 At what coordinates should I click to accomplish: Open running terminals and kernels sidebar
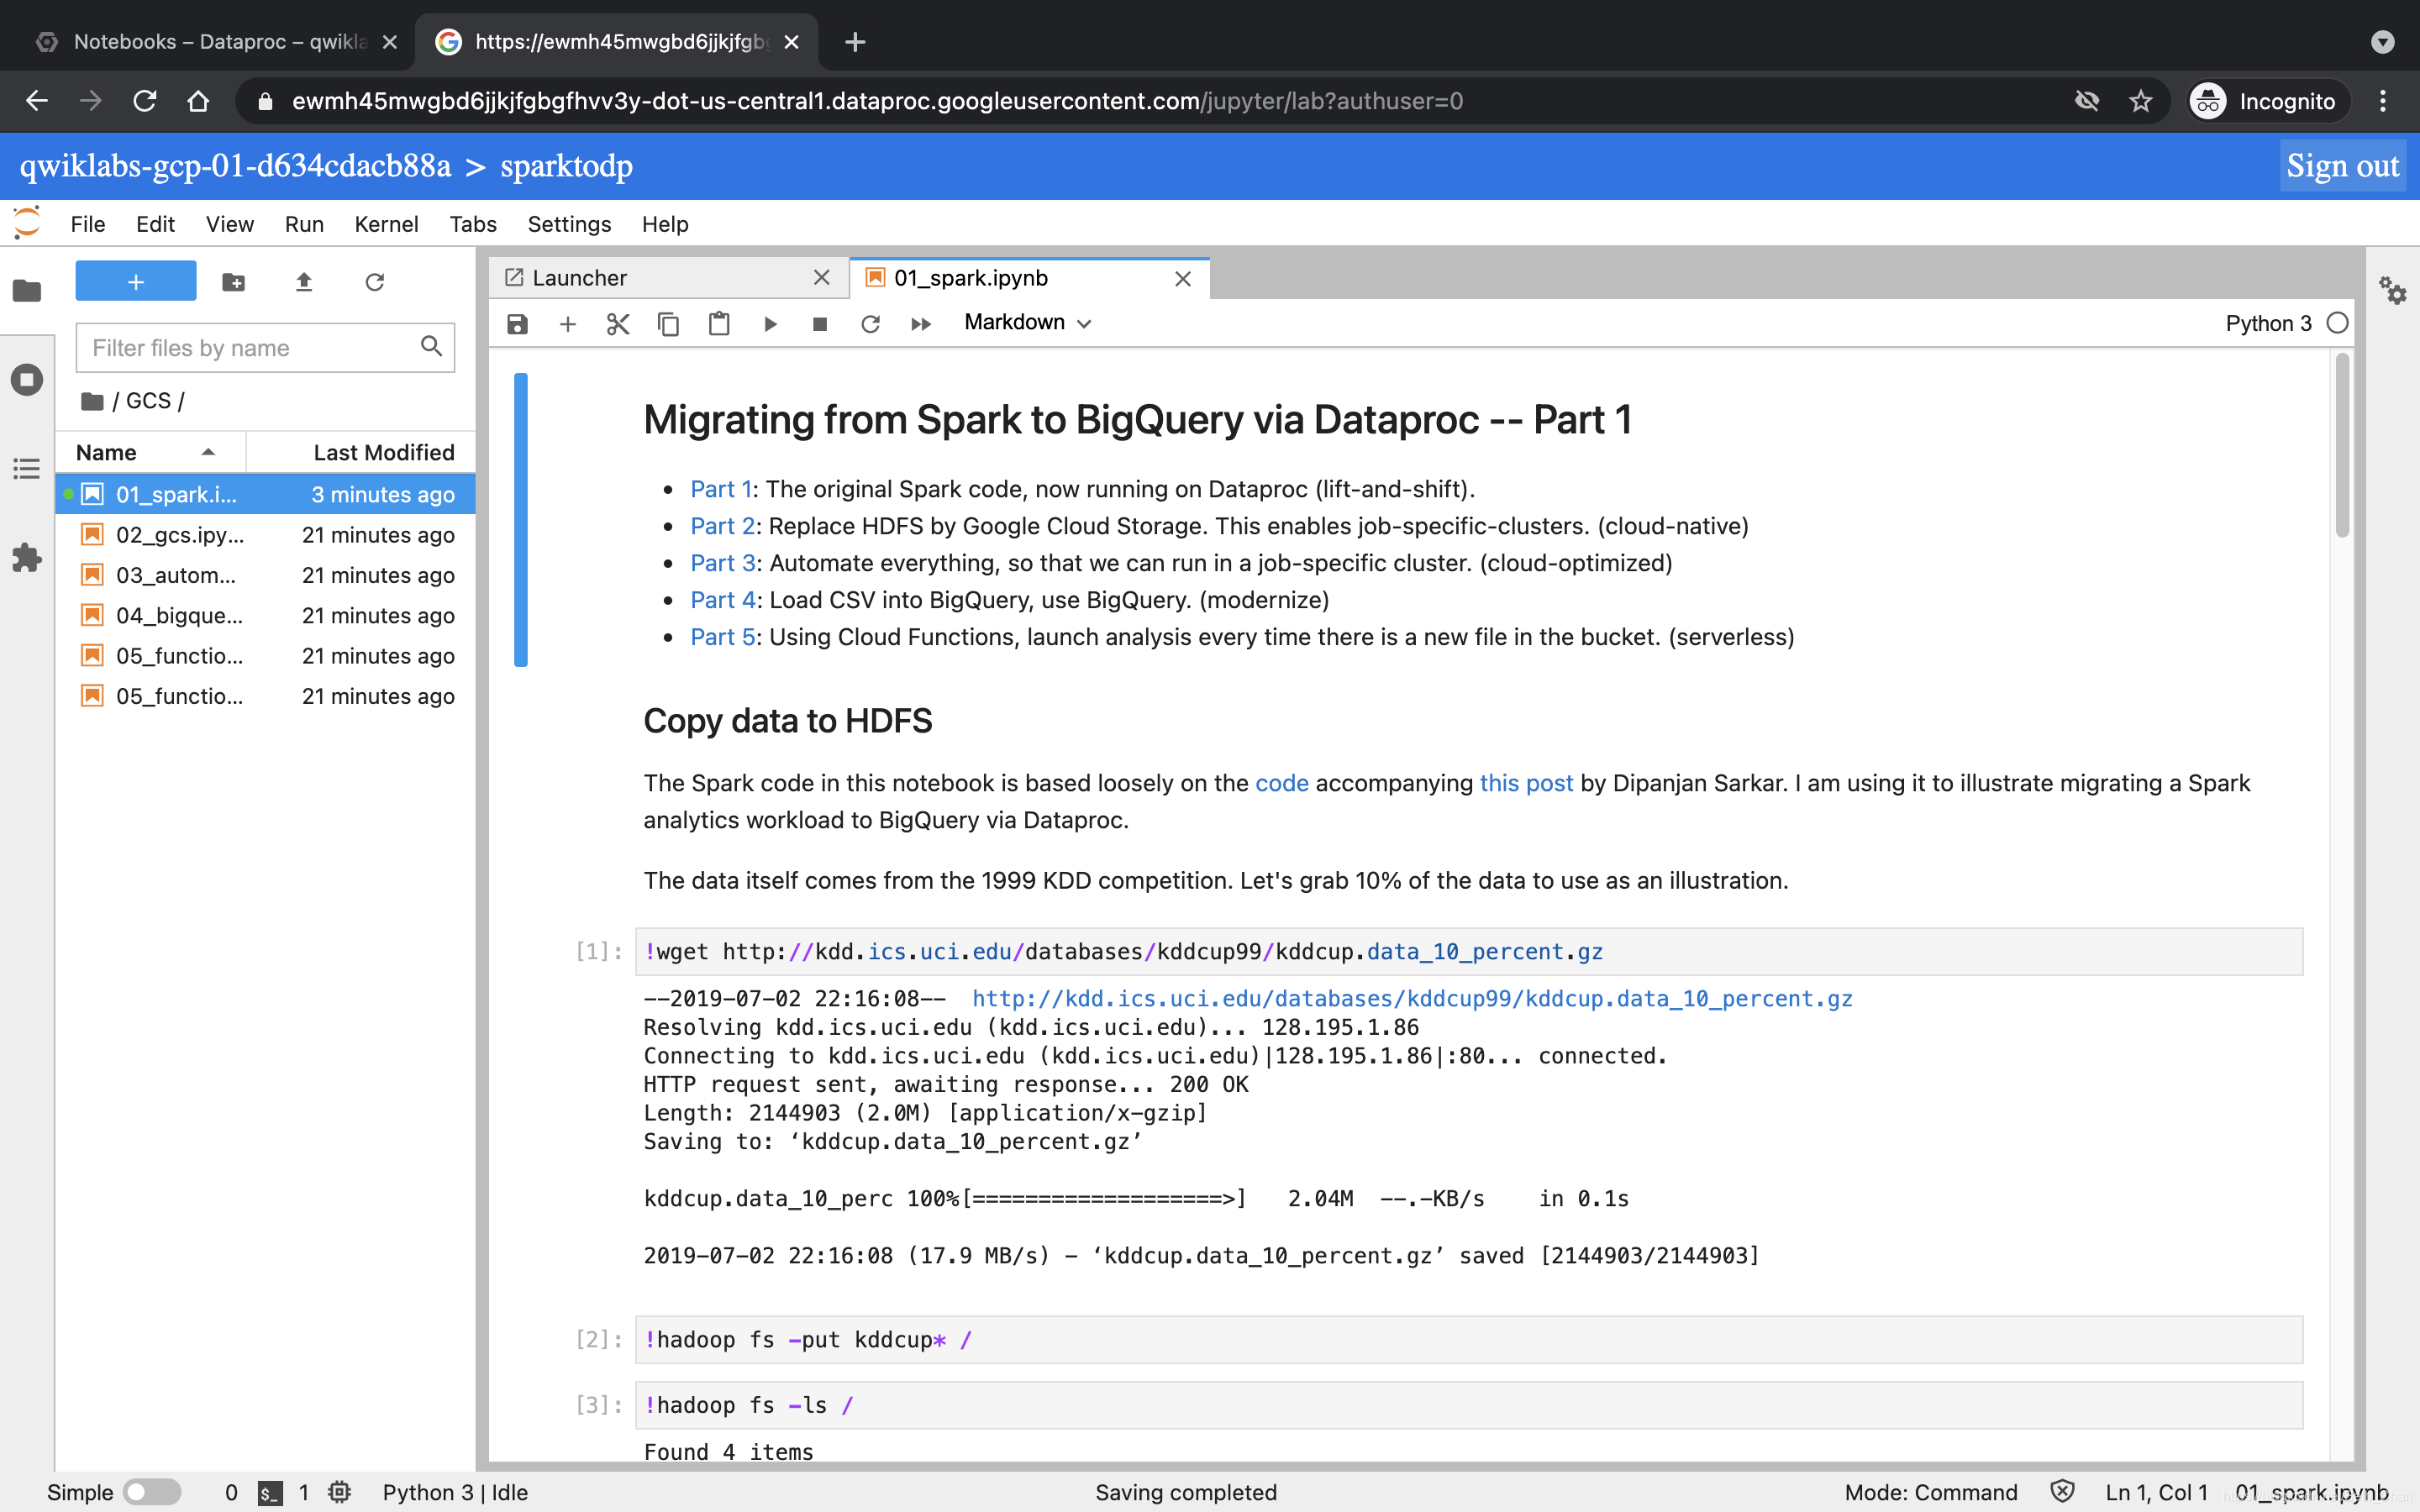point(27,379)
